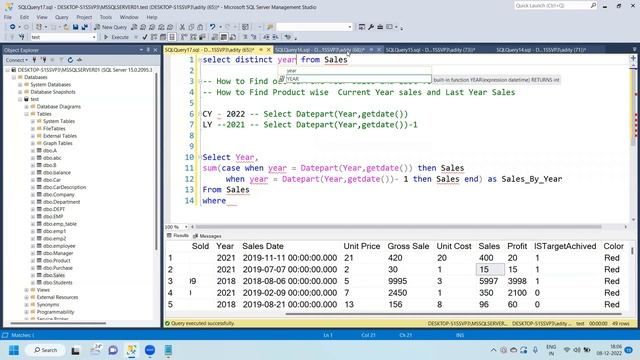The height and width of the screenshot is (360, 640).
Task: Click the Sales column header in results
Action: 489,246
